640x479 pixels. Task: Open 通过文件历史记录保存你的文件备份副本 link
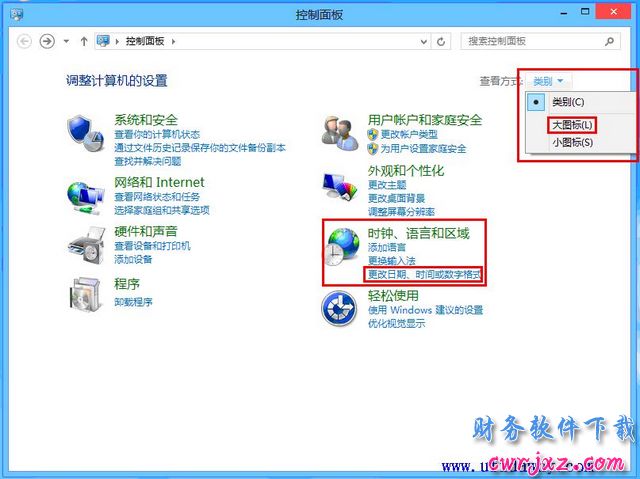(200, 148)
